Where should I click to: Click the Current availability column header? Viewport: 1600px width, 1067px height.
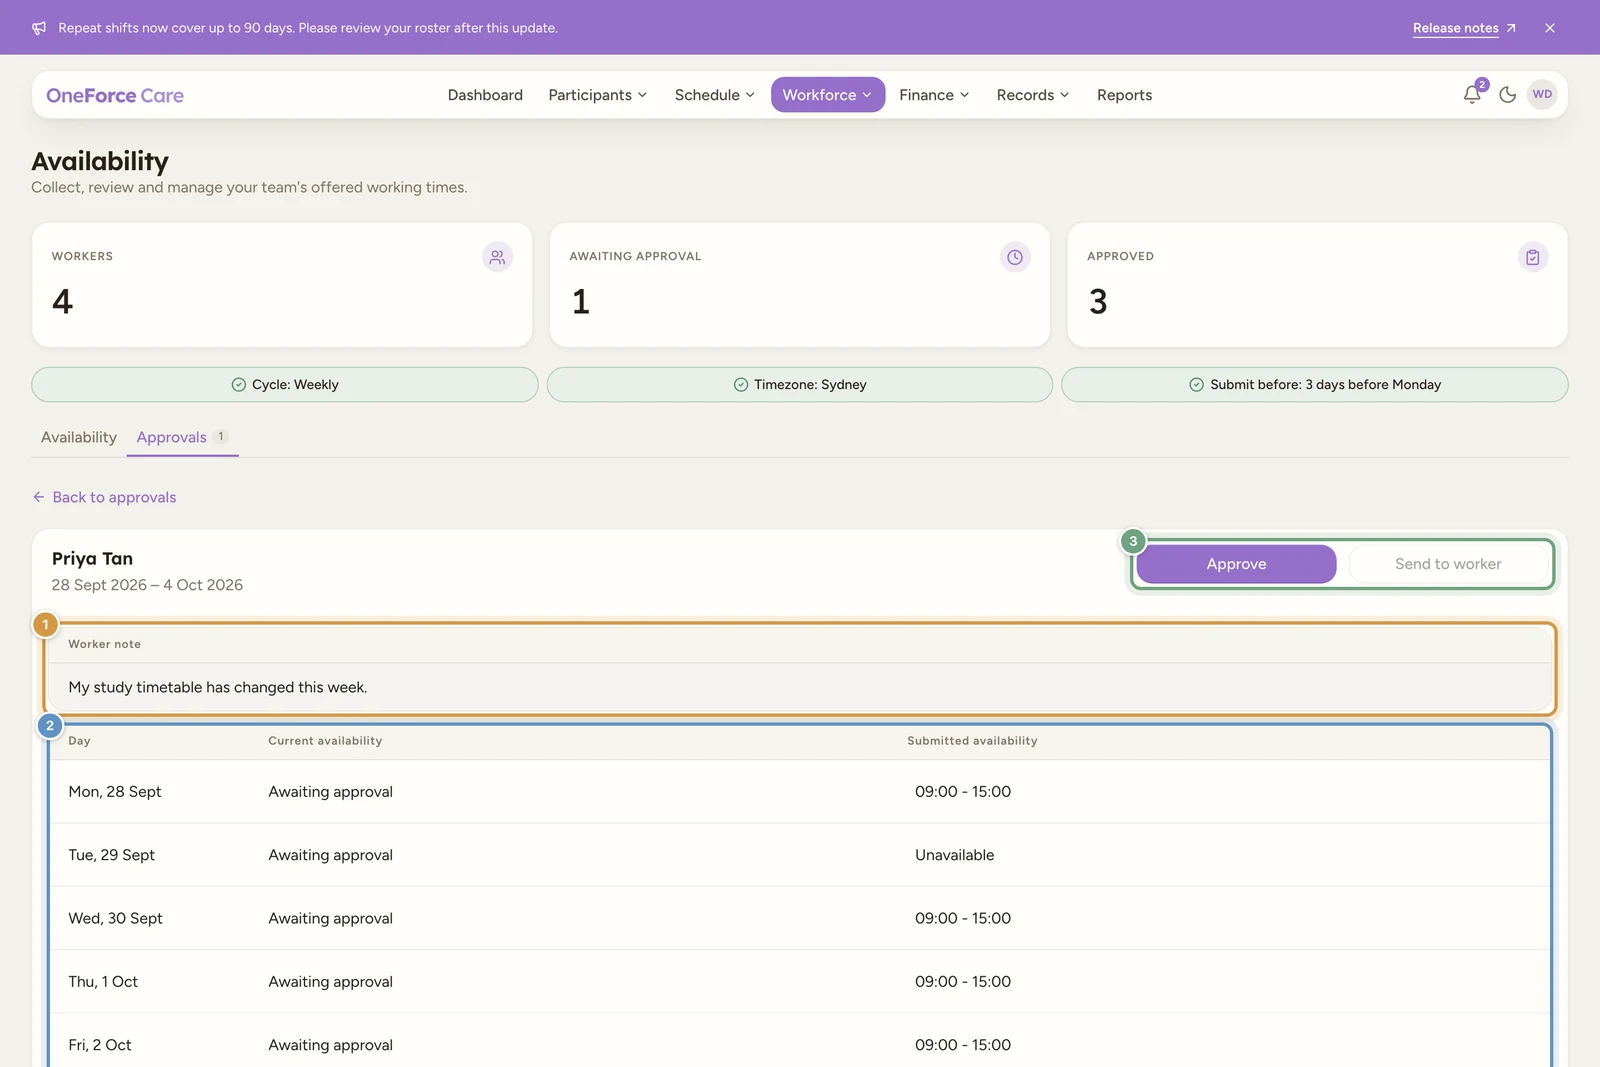point(325,741)
